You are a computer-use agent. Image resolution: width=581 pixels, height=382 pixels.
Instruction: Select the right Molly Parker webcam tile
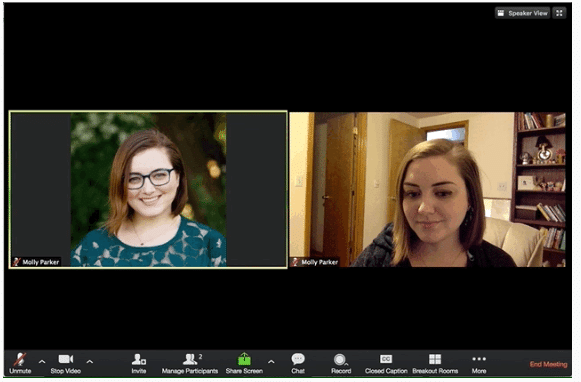(x=428, y=189)
